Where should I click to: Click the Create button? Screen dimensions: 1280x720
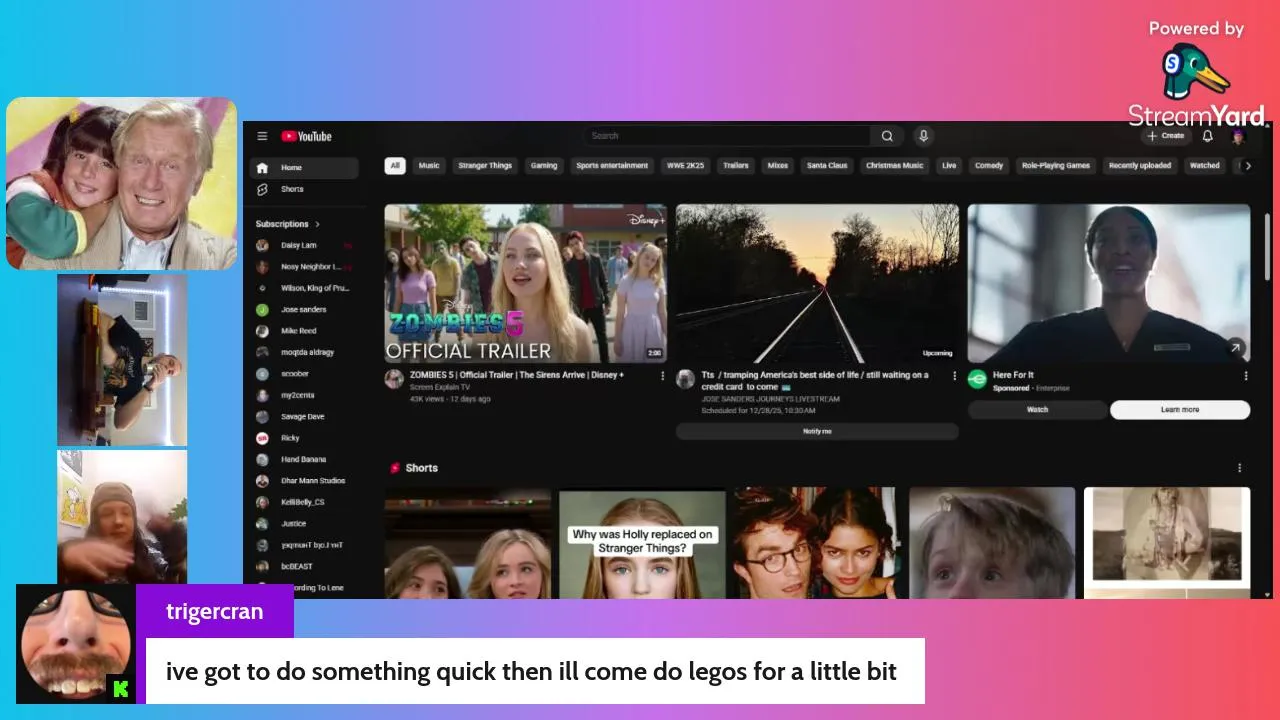click(1166, 136)
